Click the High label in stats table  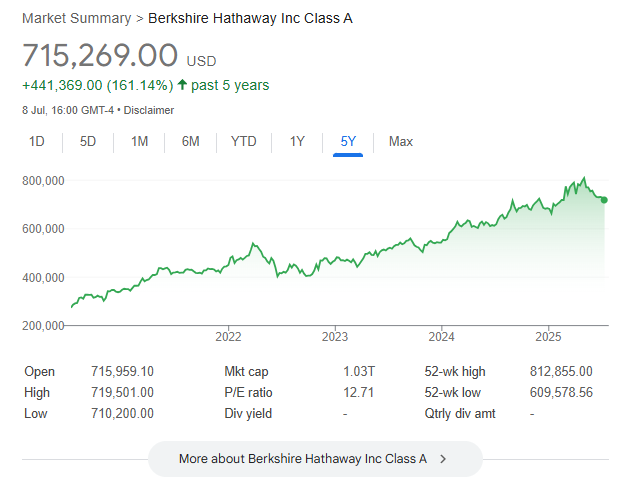(x=37, y=393)
